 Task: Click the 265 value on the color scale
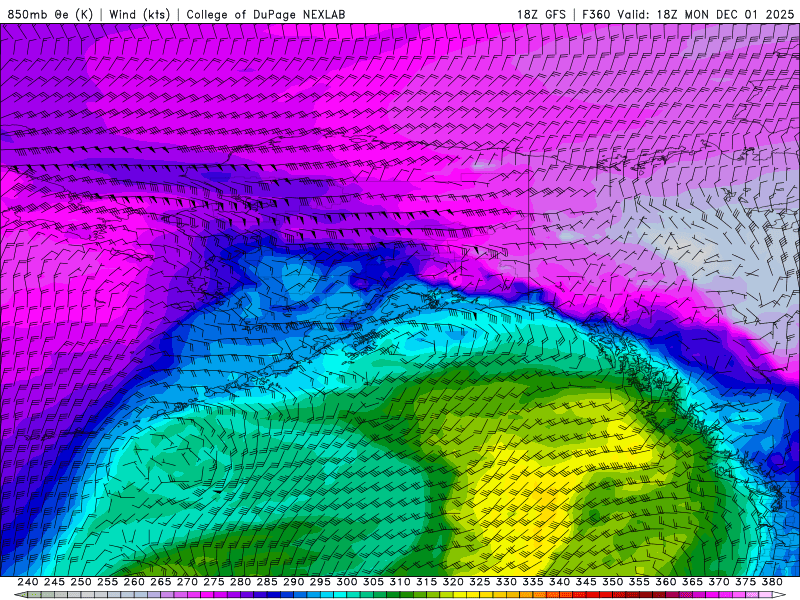pos(160,582)
